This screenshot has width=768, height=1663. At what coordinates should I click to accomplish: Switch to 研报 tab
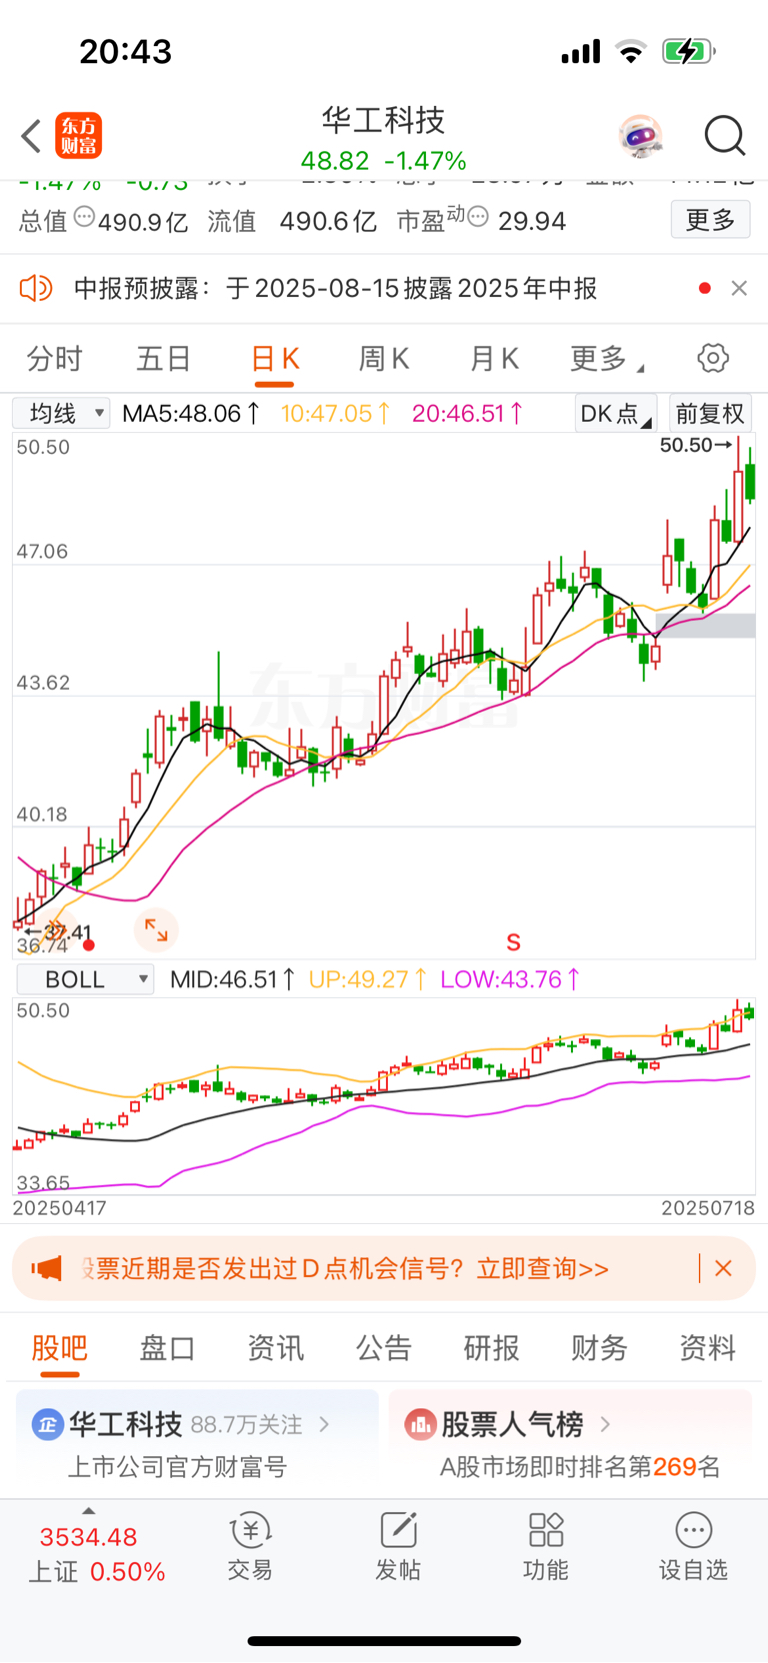[x=492, y=1348]
